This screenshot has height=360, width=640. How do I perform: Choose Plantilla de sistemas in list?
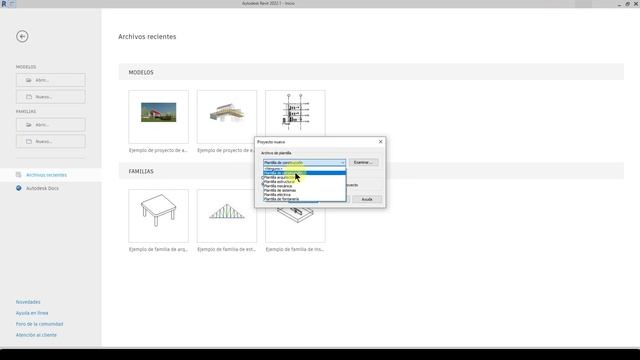[x=304, y=190]
